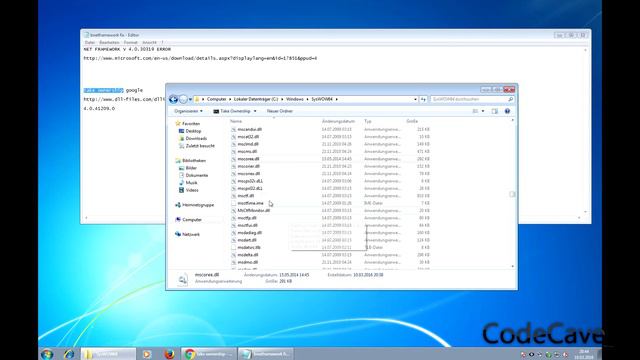Click the dll icon beside mscandui.dll
This screenshot has width=640, height=360.
click(233, 129)
